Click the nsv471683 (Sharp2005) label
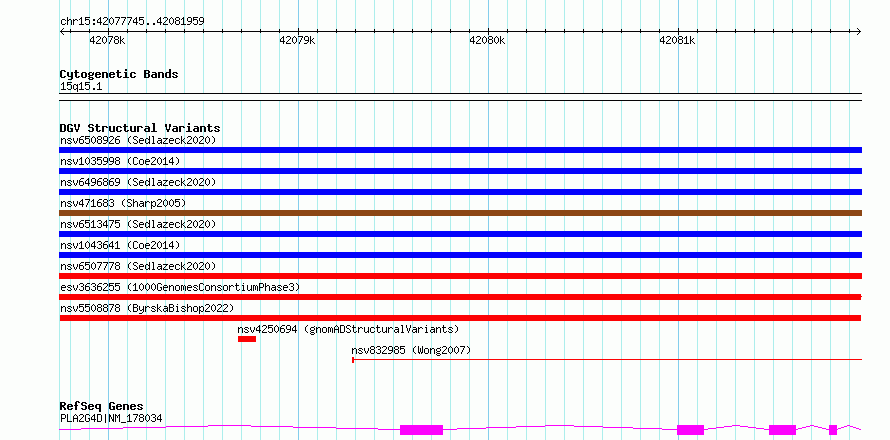The width and height of the screenshot is (890, 440). pyautogui.click(x=123, y=203)
